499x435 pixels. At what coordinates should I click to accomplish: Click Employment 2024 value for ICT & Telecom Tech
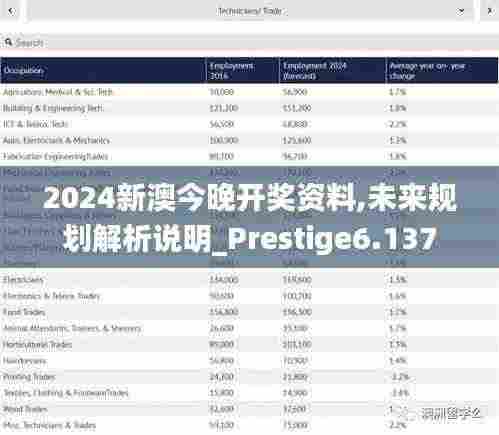click(x=295, y=124)
